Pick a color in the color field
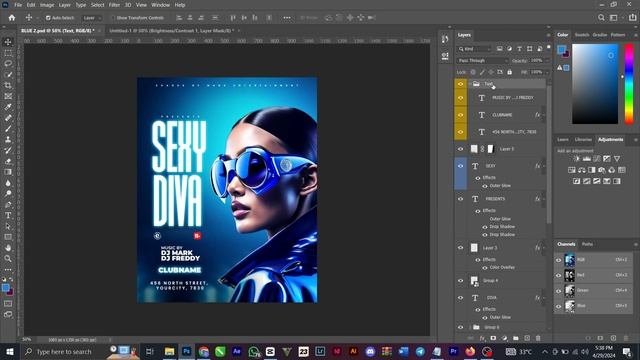 point(595,84)
